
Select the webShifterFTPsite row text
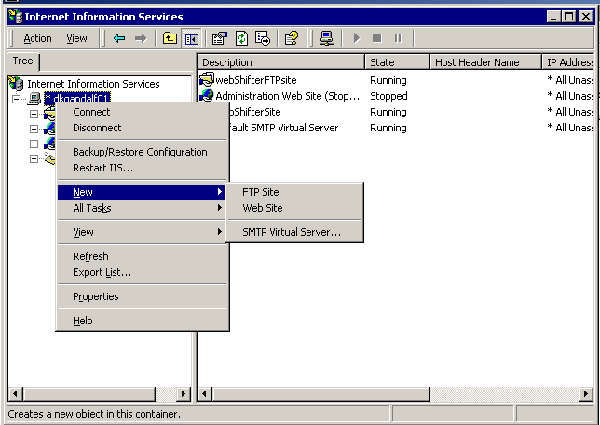click(256, 80)
